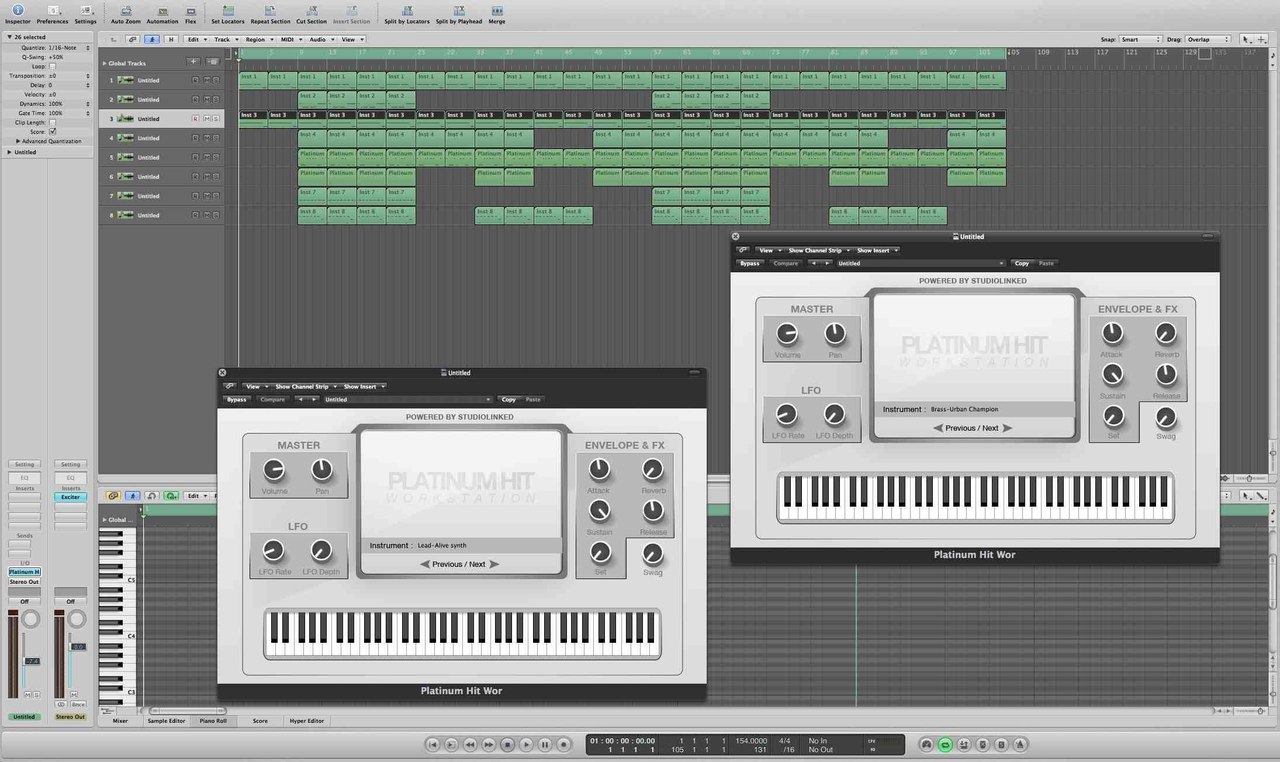
Task: Click the Repeat Section icon
Action: coord(270,13)
